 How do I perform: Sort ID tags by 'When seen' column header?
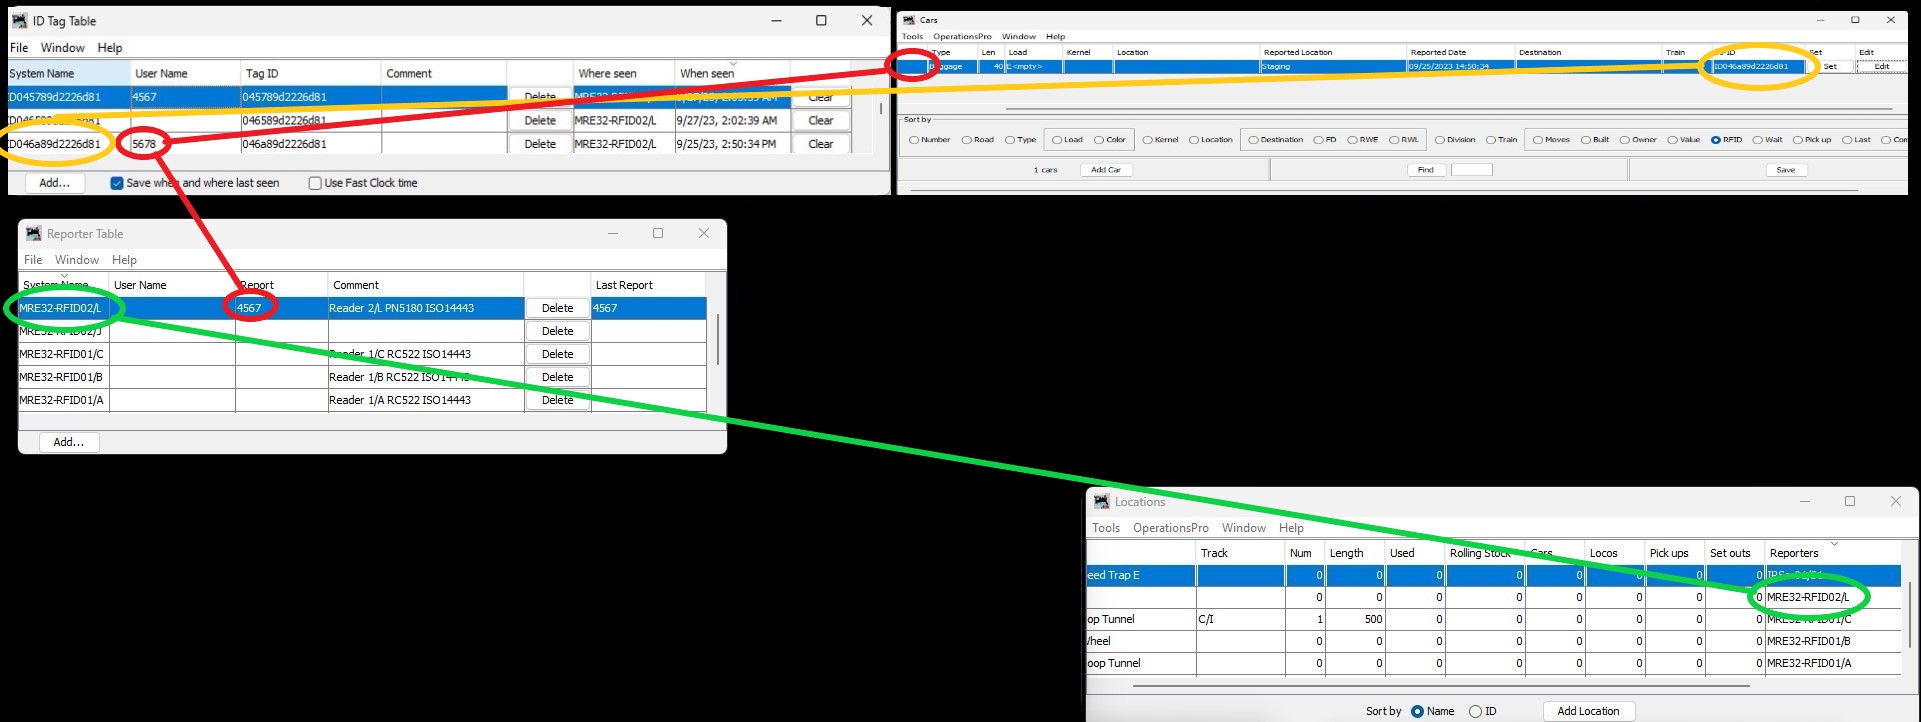707,74
